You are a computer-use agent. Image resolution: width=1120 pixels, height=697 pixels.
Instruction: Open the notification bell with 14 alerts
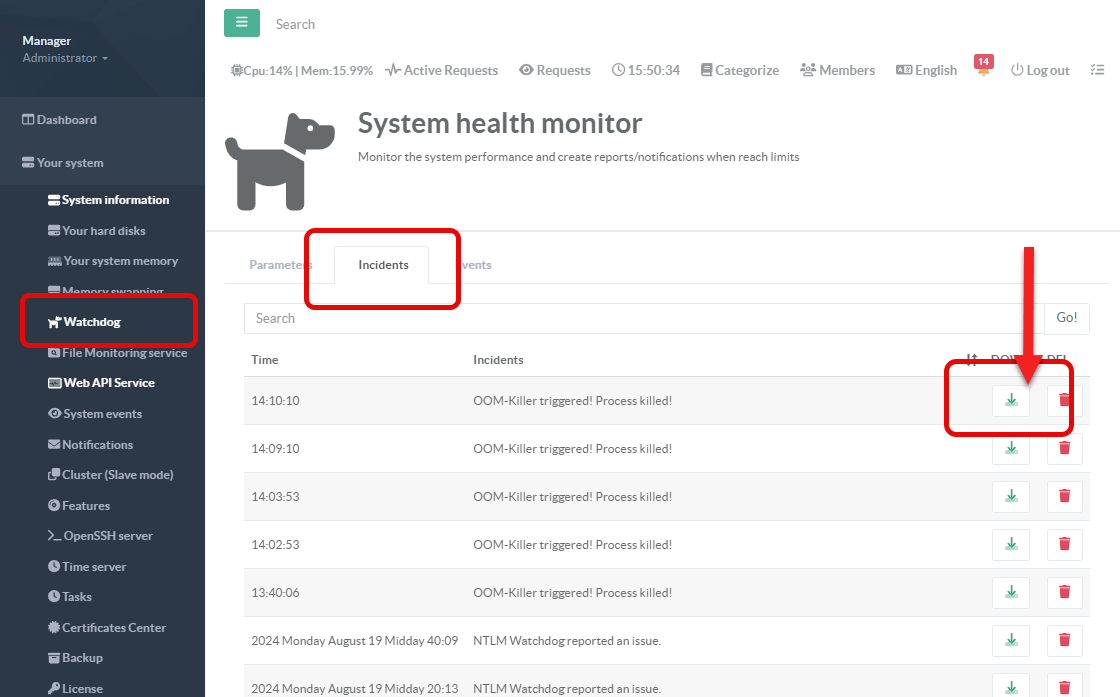coord(983,71)
